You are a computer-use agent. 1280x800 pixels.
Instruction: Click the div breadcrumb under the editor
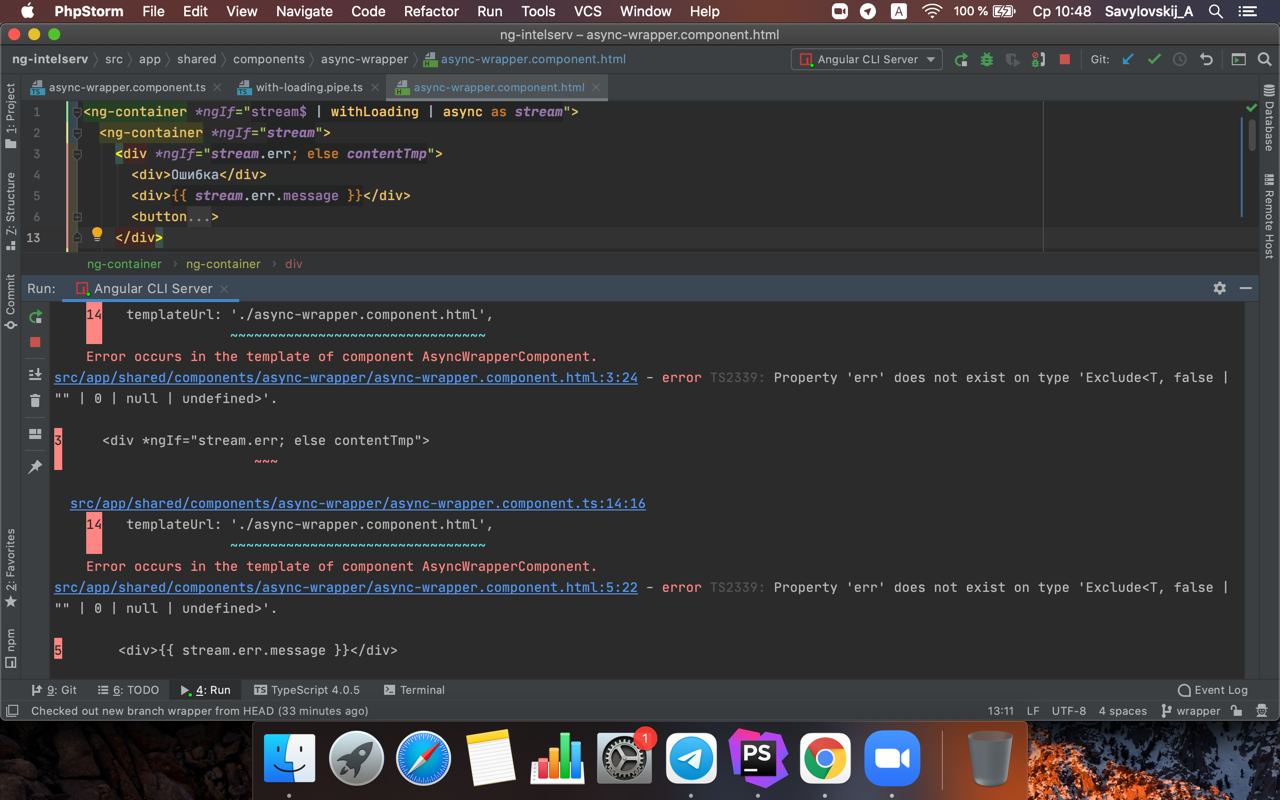click(x=293, y=264)
